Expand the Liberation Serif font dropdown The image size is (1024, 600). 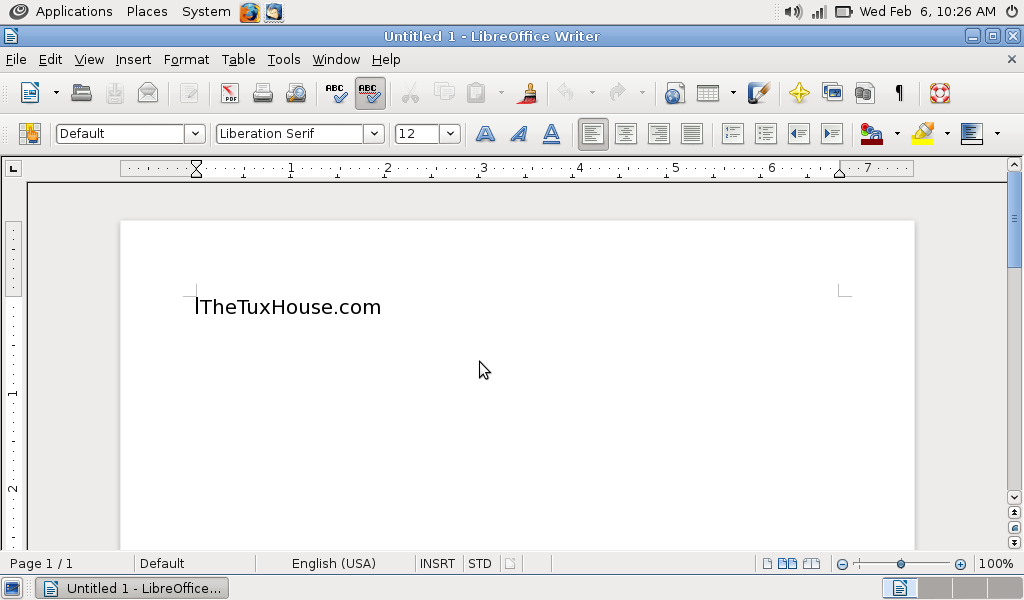pyautogui.click(x=374, y=134)
